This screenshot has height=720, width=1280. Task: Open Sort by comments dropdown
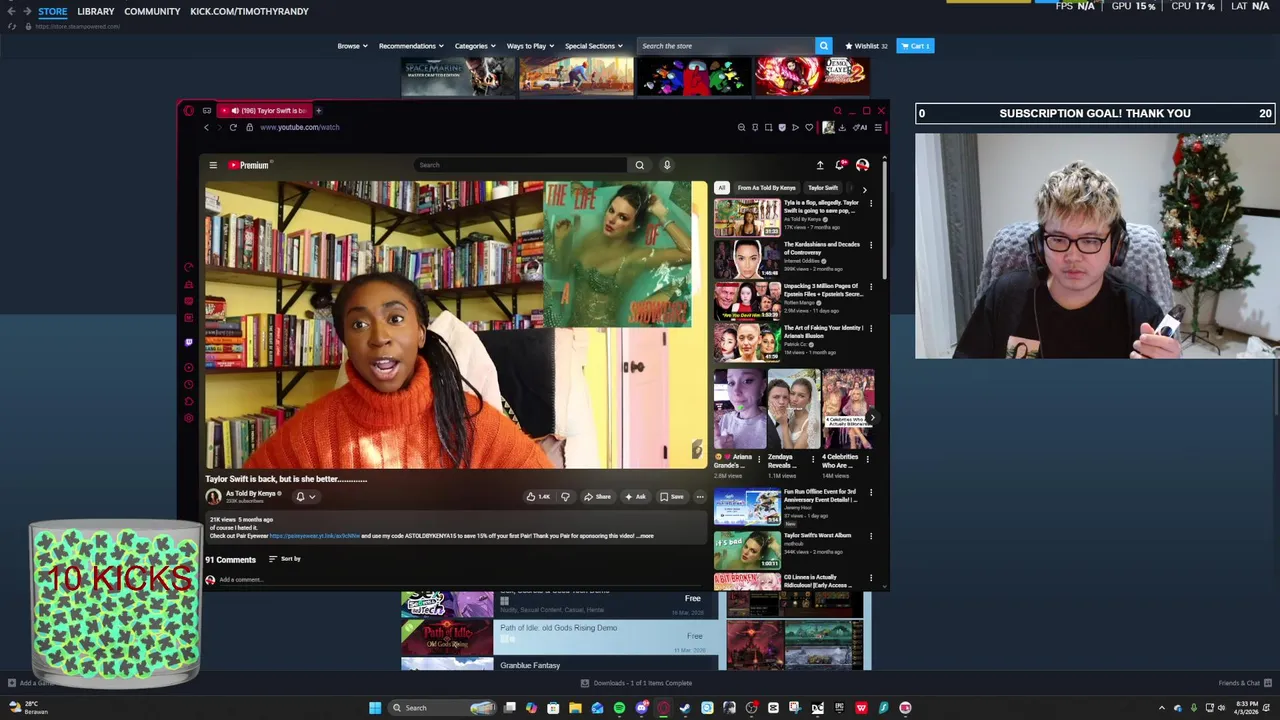(x=285, y=559)
